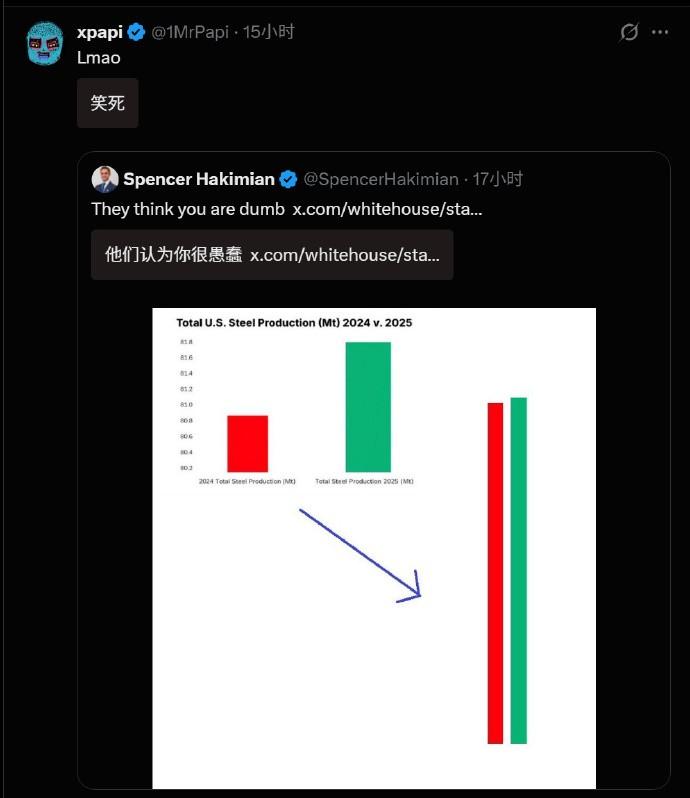
Task: Click Spencer Hakimian's verified checkmark
Action: [288, 180]
